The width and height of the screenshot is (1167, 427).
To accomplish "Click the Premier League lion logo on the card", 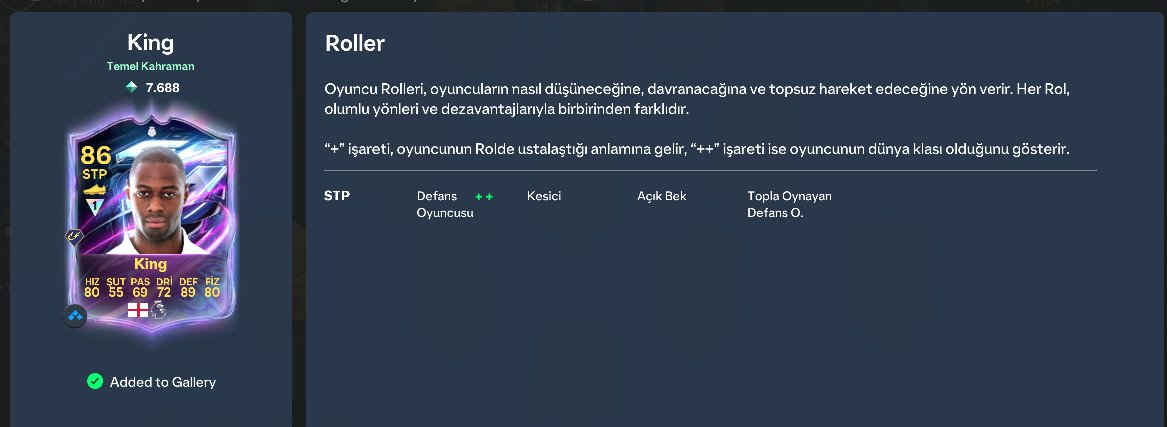I will click(x=159, y=310).
